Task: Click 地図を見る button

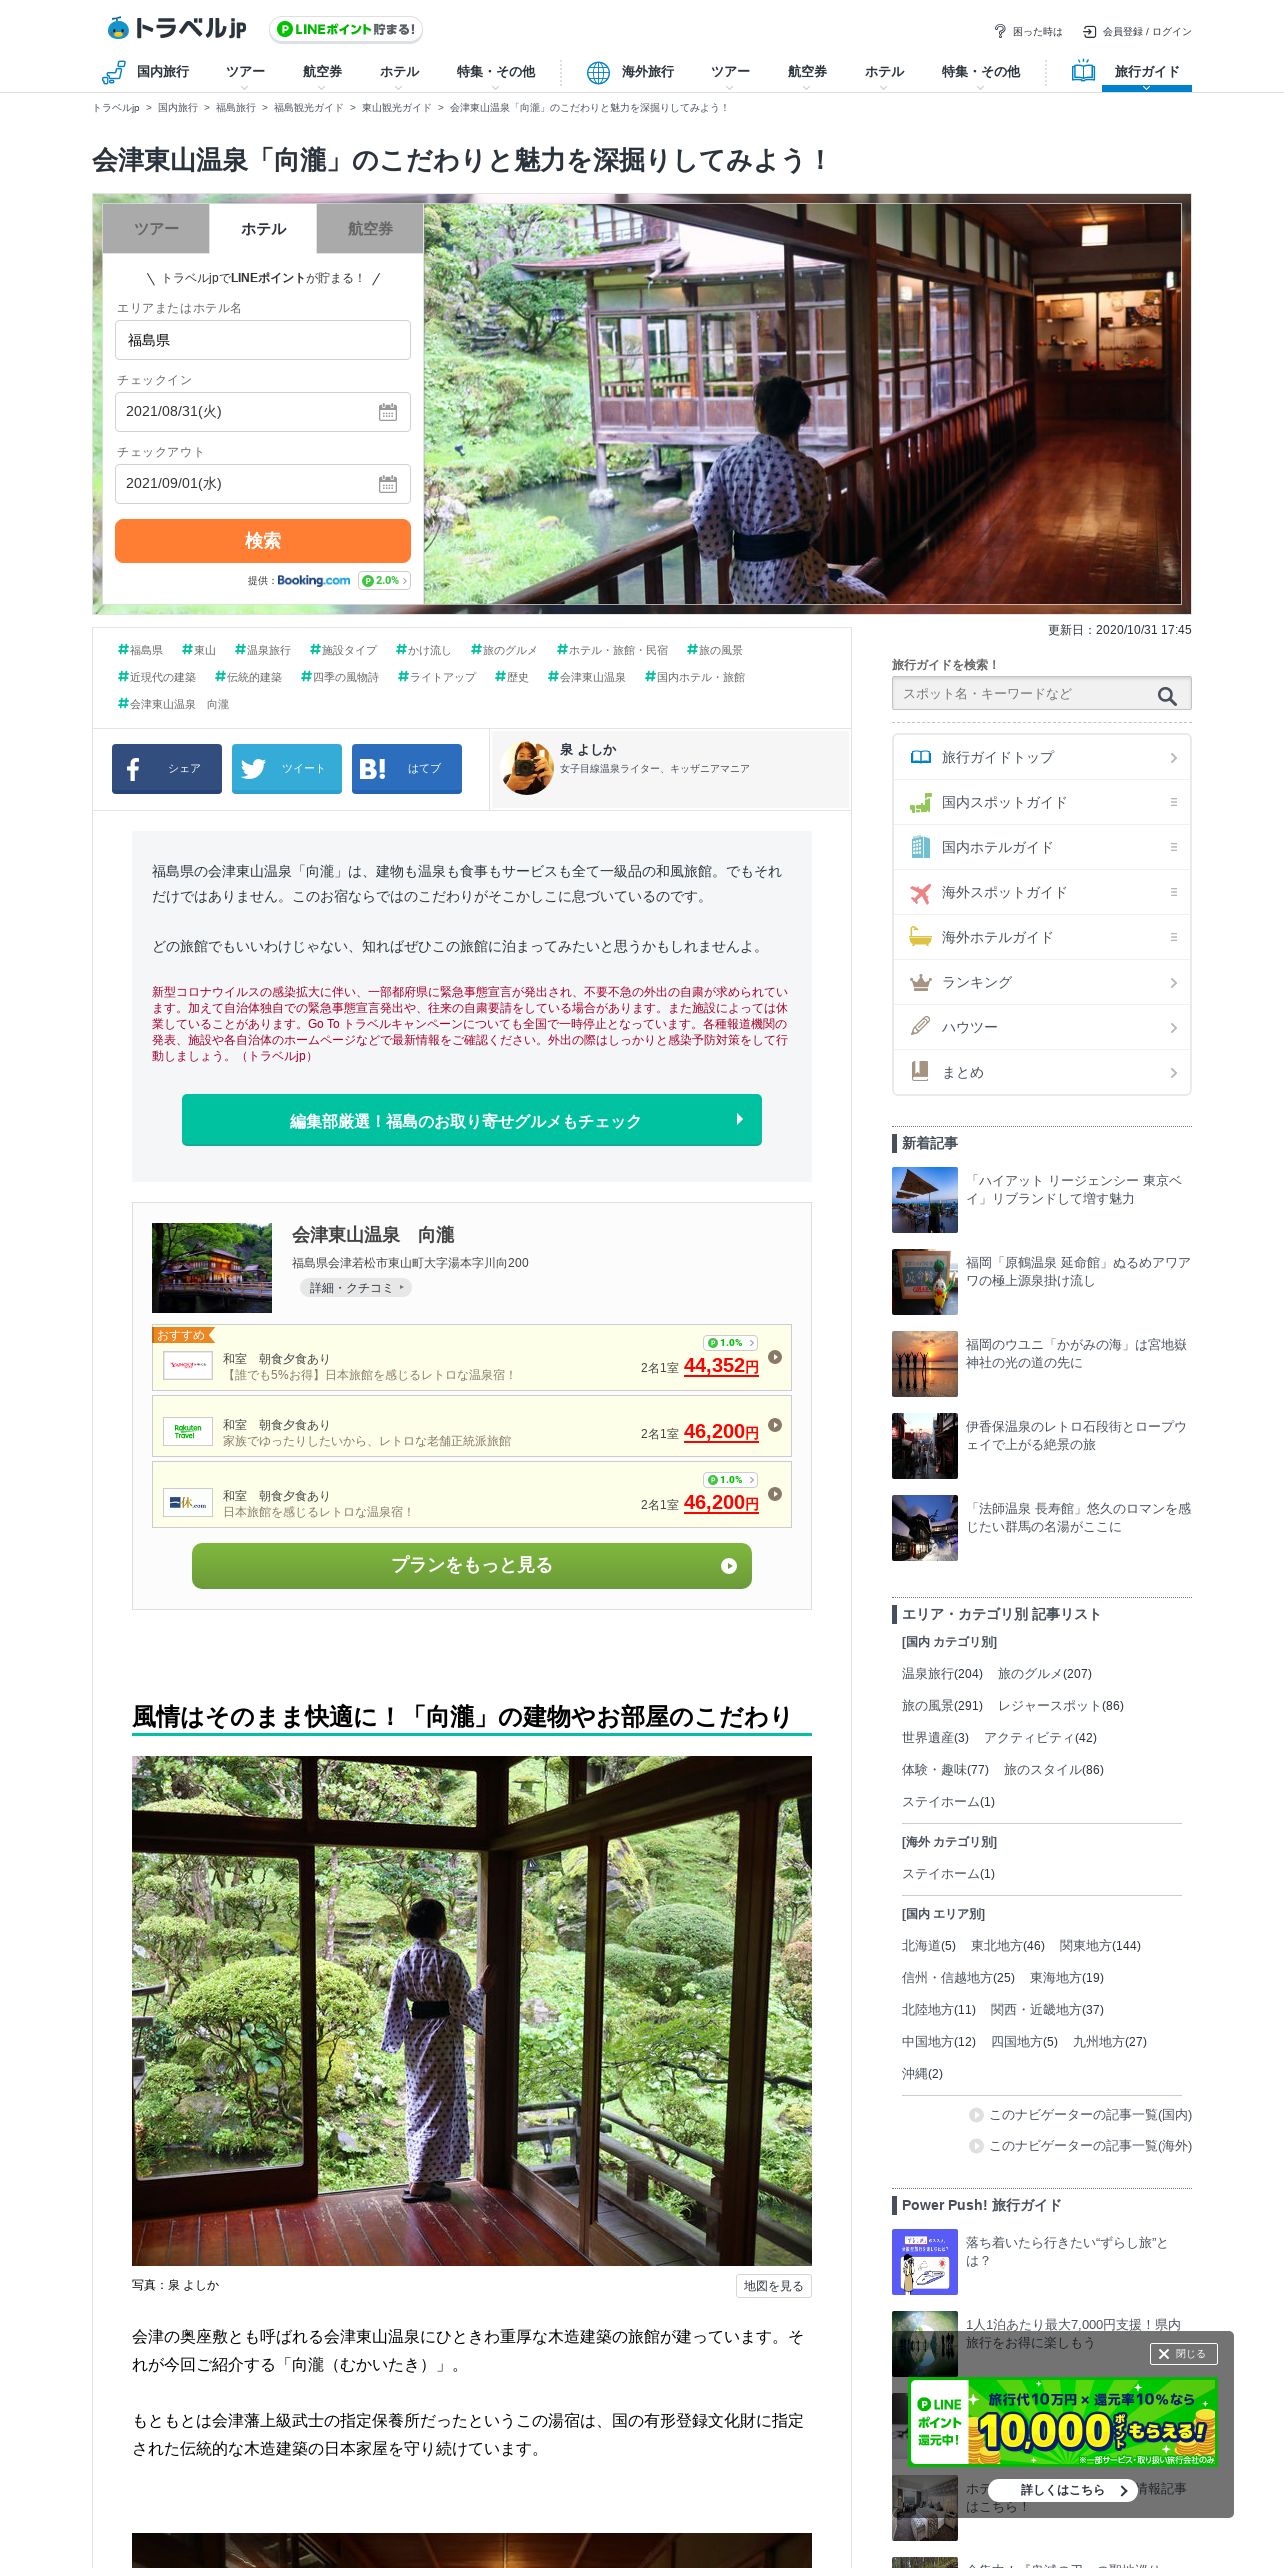Action: [x=773, y=2286]
